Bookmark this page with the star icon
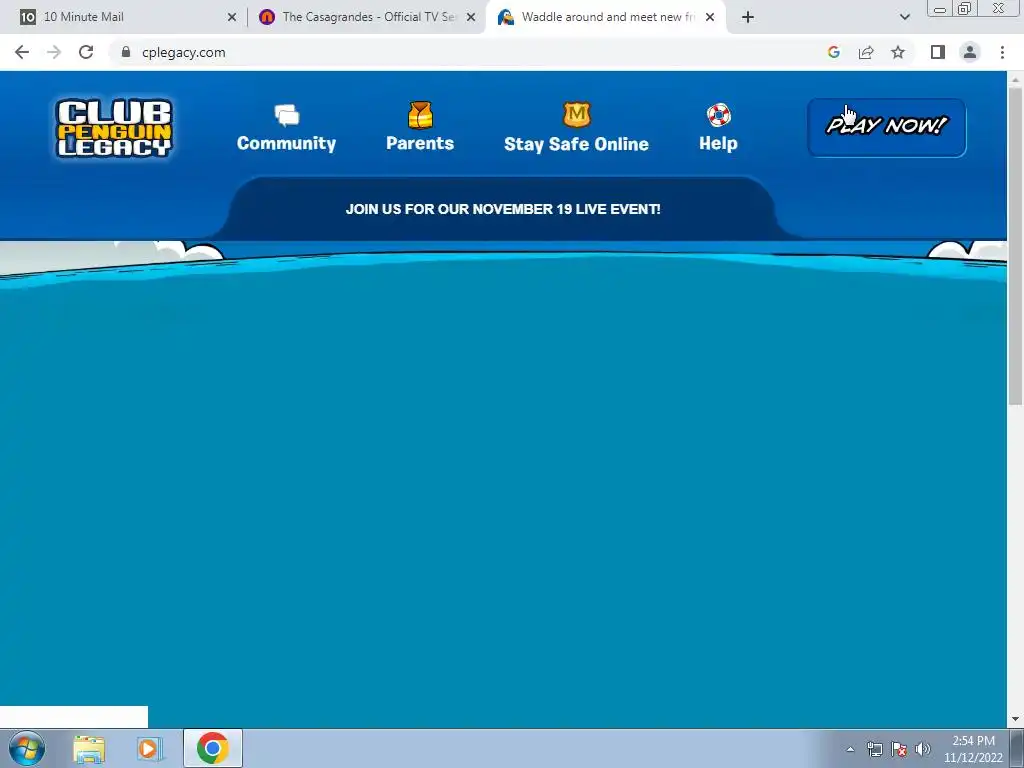Screen dimensions: 1024x768 (898, 52)
